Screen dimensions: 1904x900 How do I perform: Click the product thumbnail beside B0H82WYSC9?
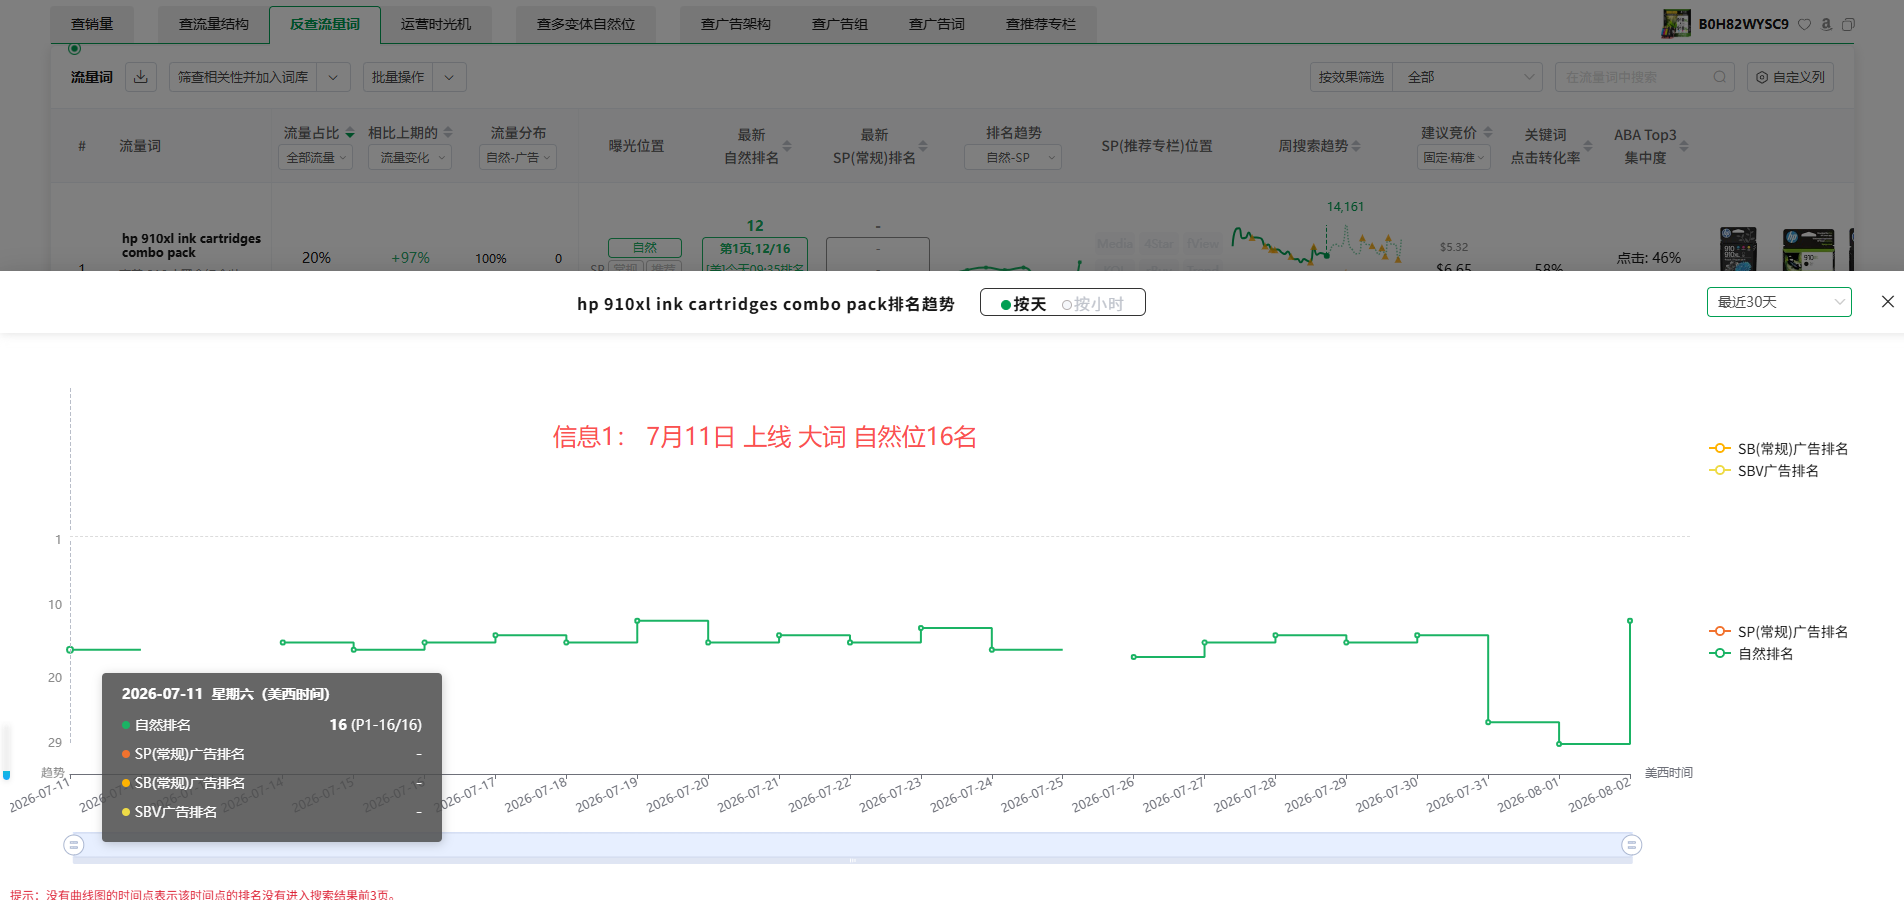click(1676, 24)
